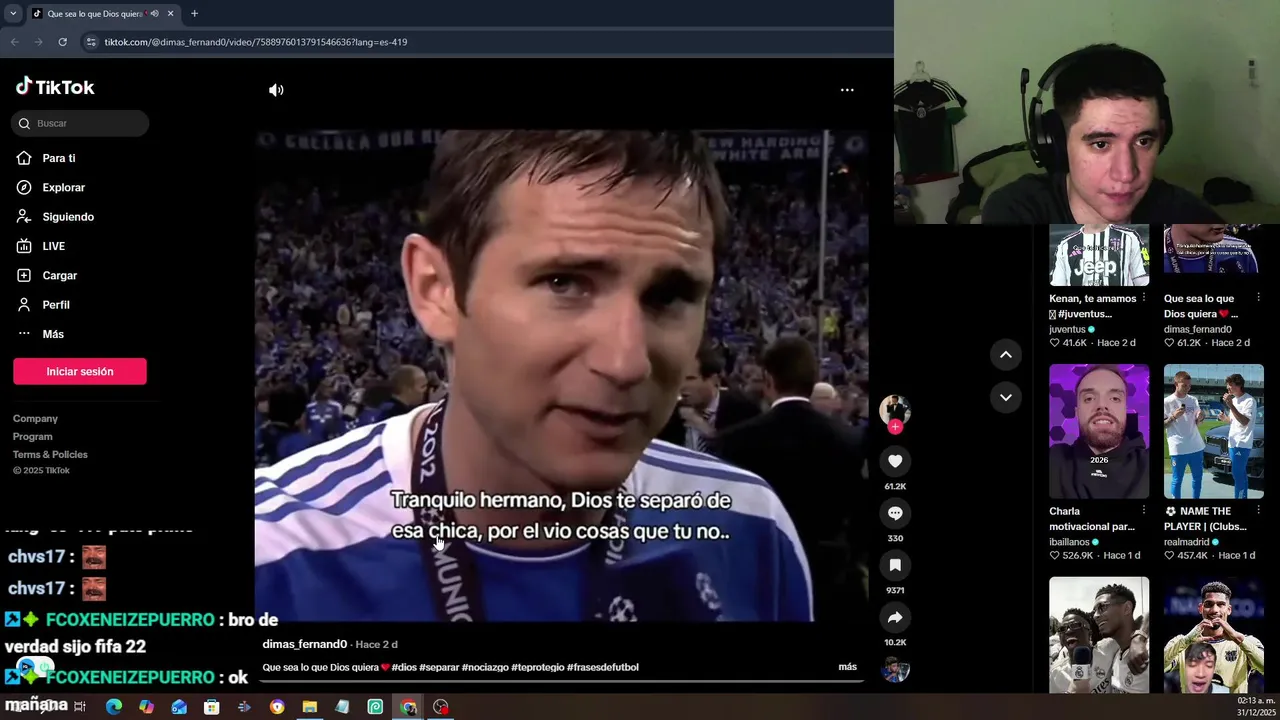Image resolution: width=1280 pixels, height=720 pixels.
Task: Click the Iniciar sesión button
Action: pyautogui.click(x=80, y=371)
